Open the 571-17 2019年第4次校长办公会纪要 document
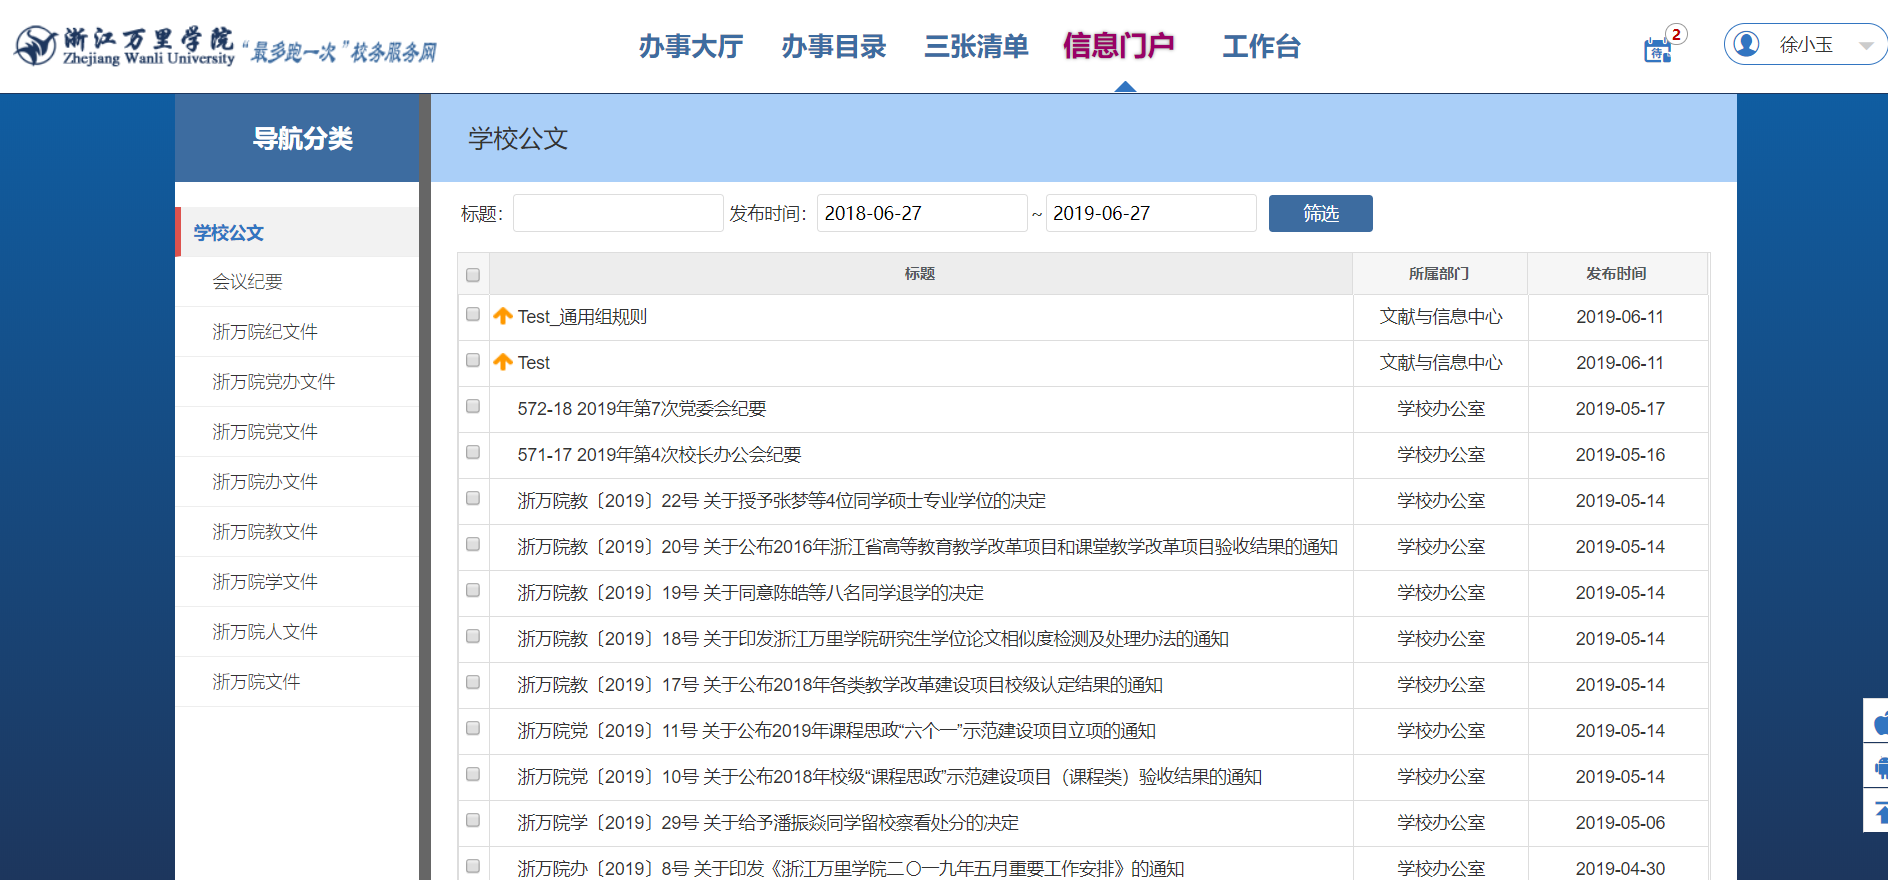Image resolution: width=1888 pixels, height=880 pixels. tap(659, 455)
